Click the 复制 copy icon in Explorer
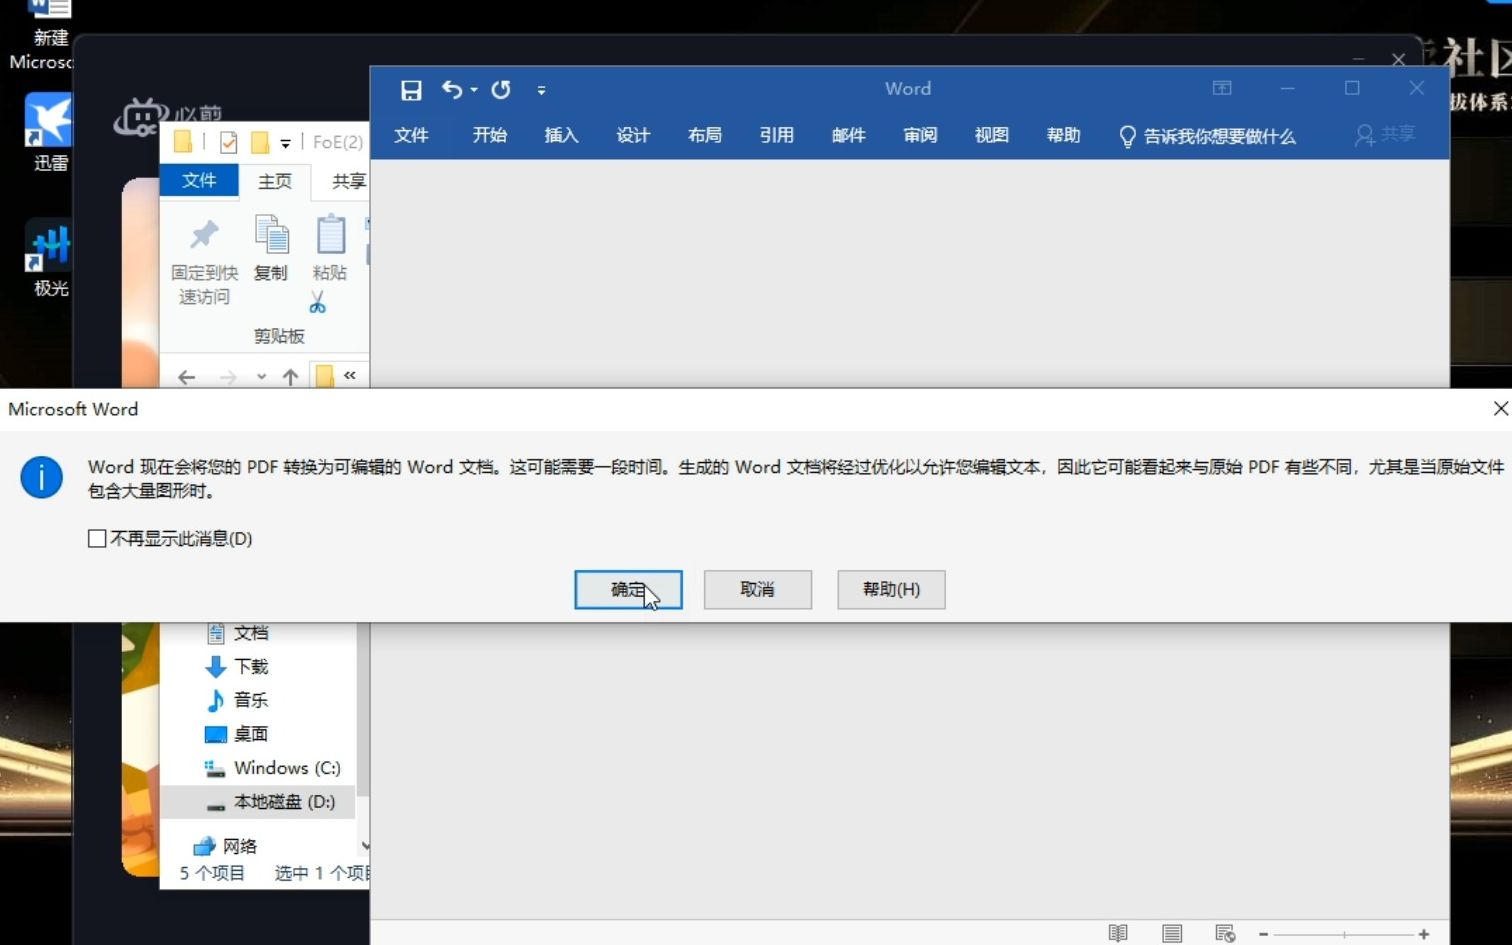The width and height of the screenshot is (1512, 945). 271,236
